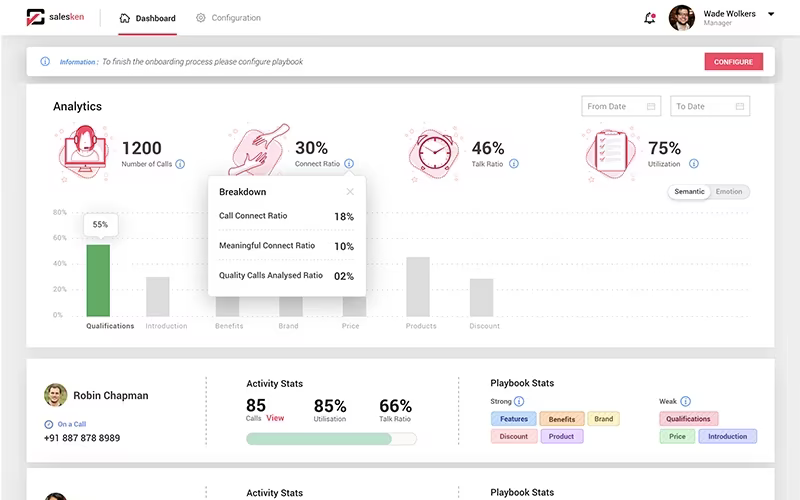This screenshot has width=800, height=500.
Task: Open the Configuration tab
Action: click(228, 18)
